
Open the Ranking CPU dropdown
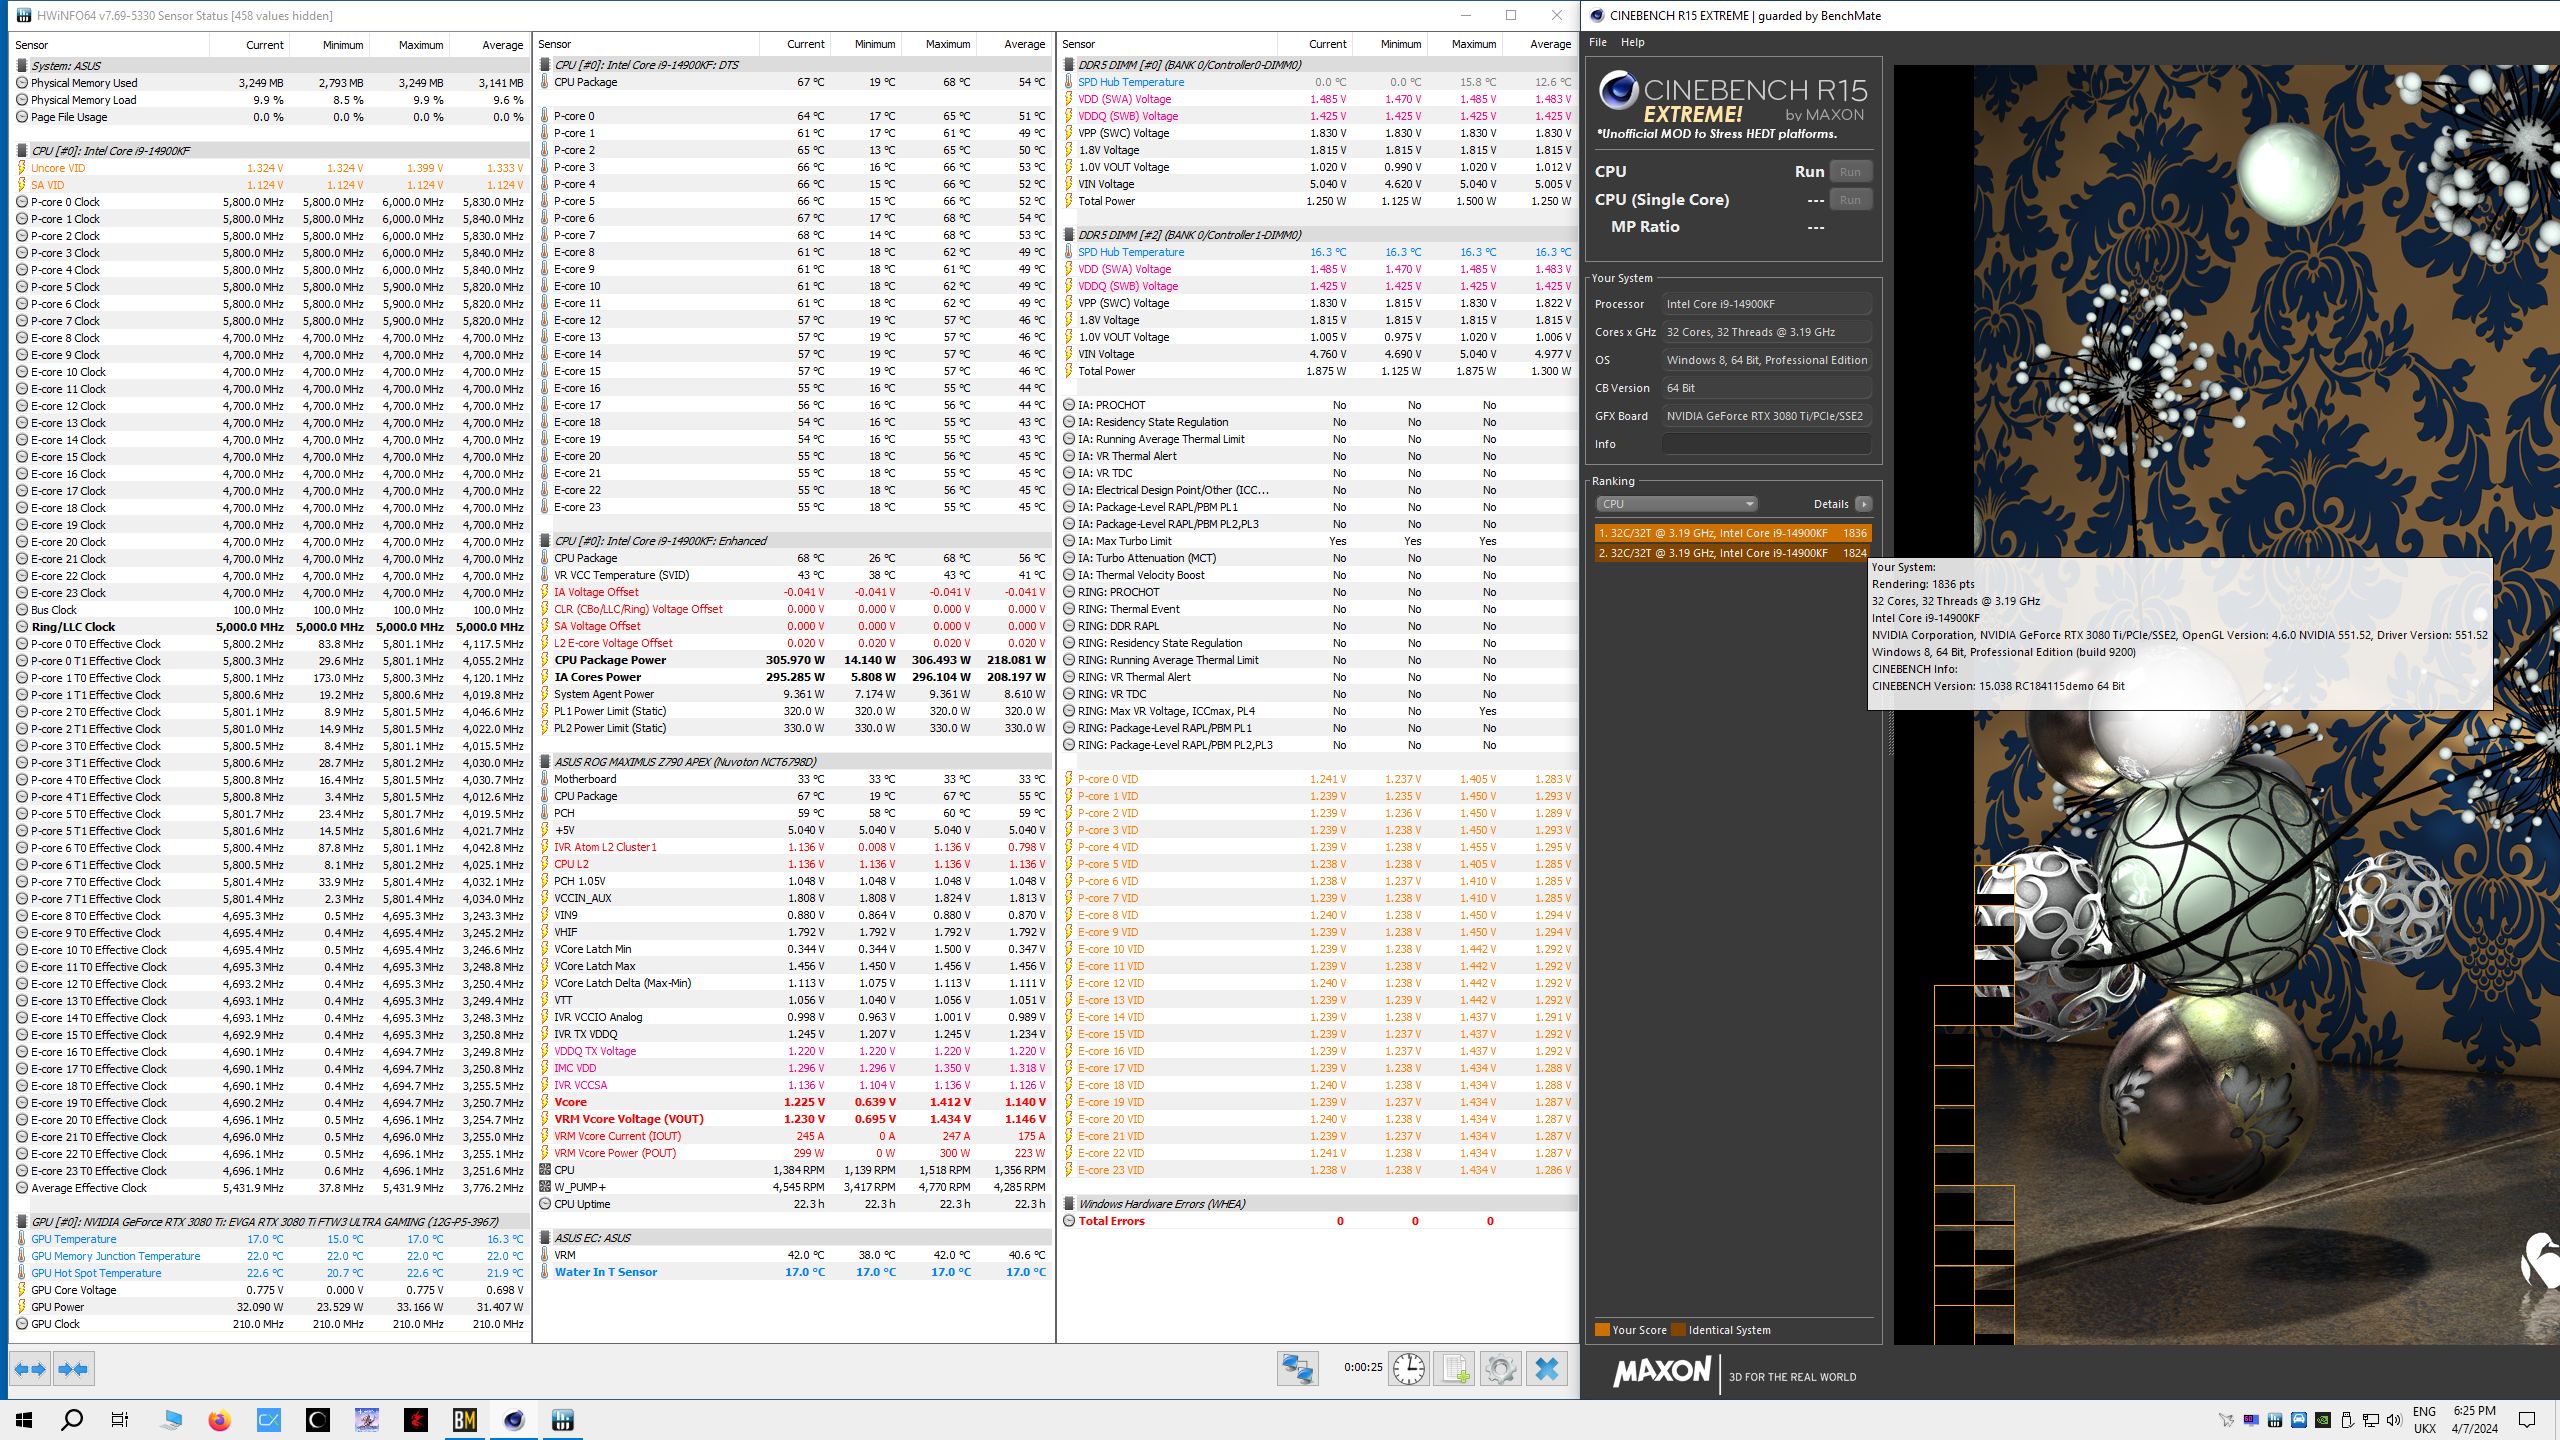[x=1676, y=504]
